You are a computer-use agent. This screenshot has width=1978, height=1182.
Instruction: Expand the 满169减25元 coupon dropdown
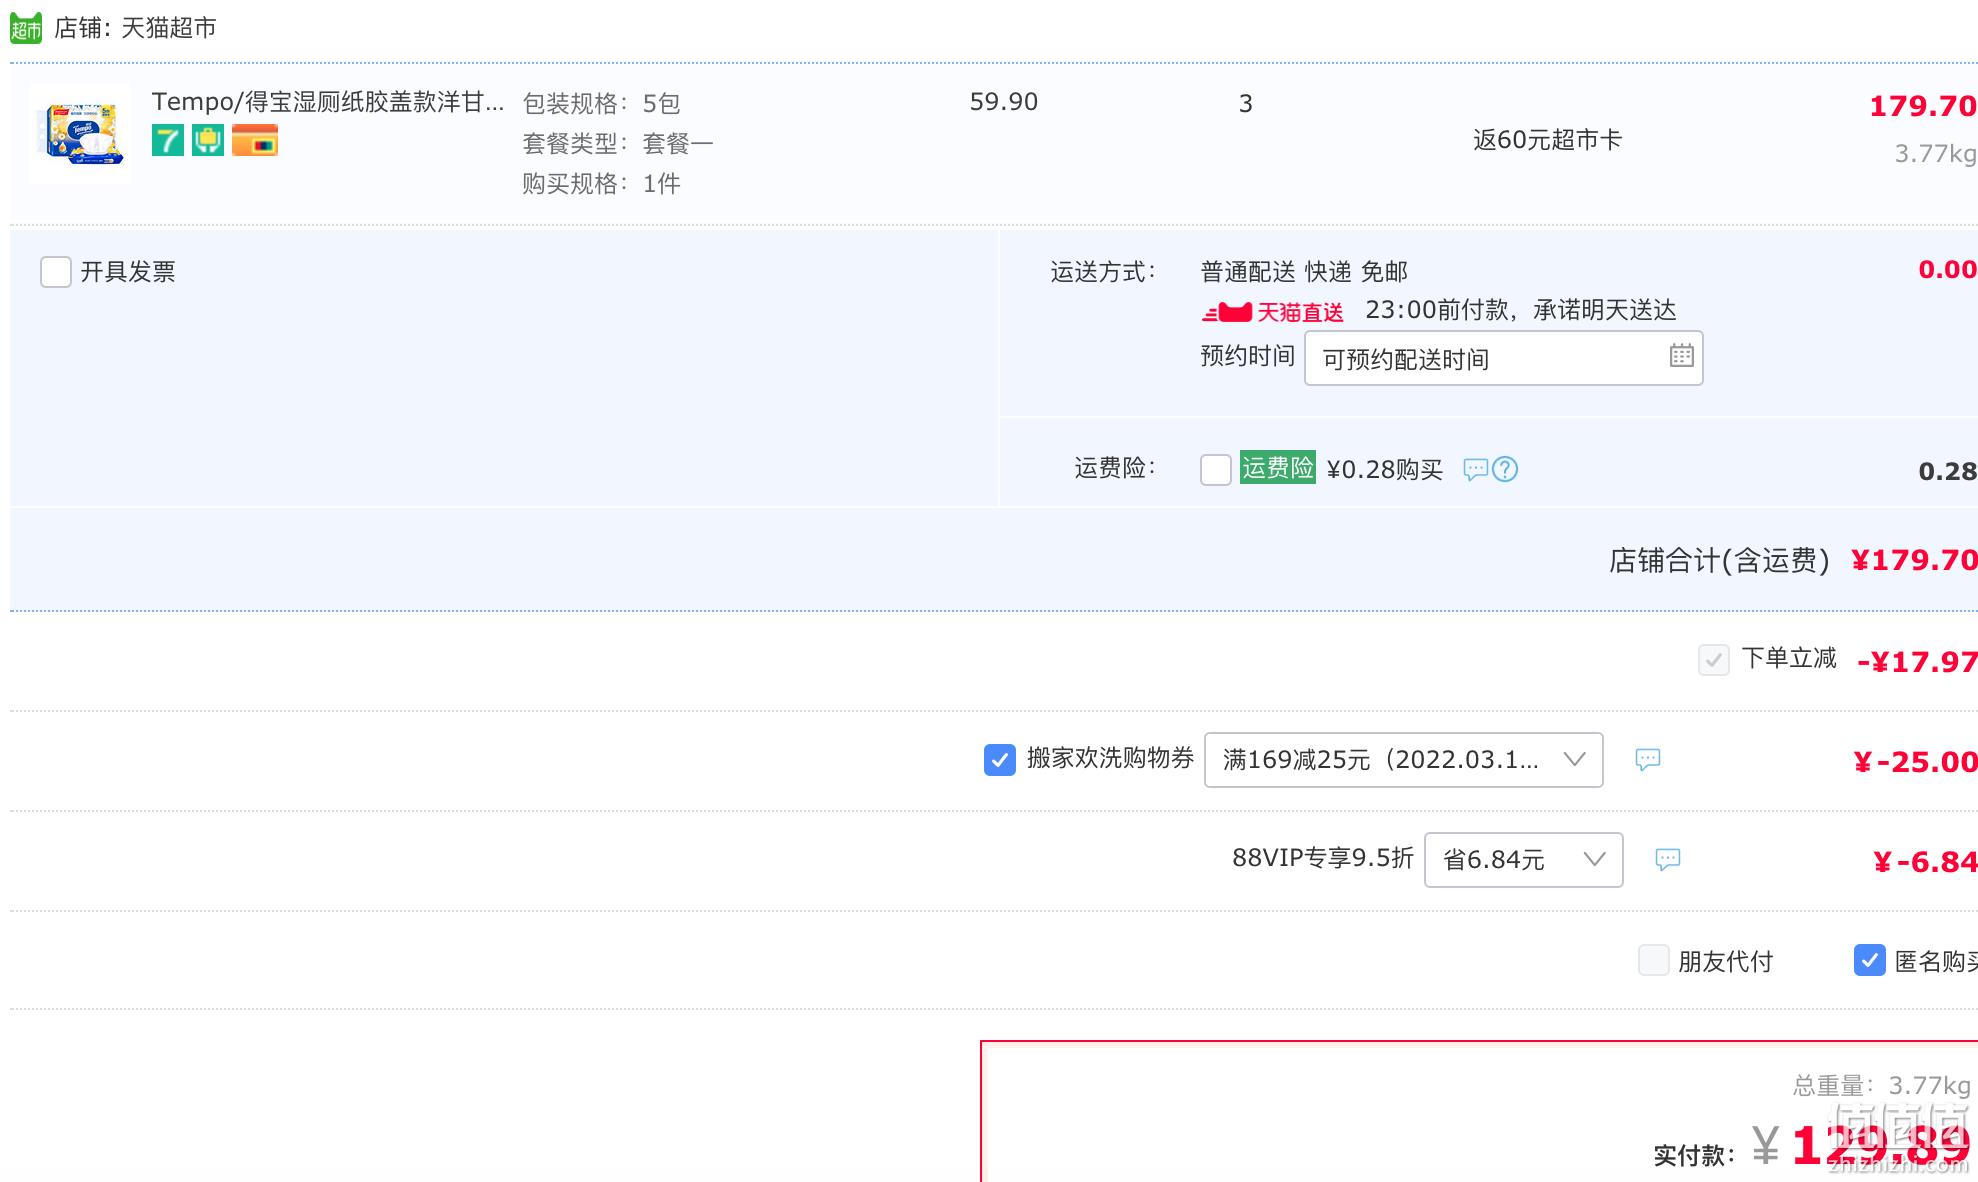click(x=1403, y=760)
